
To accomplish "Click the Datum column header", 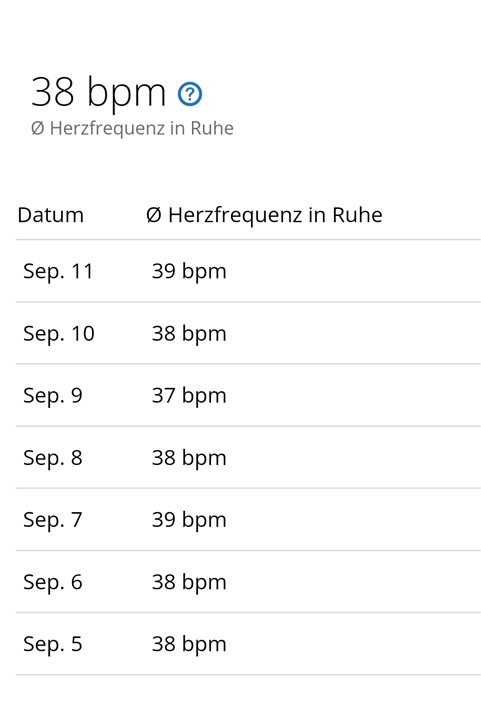I will 50,215.
